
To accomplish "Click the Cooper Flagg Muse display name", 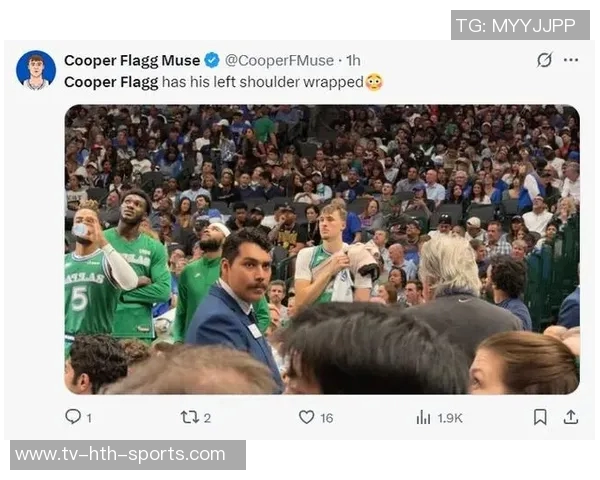I will click(132, 60).
